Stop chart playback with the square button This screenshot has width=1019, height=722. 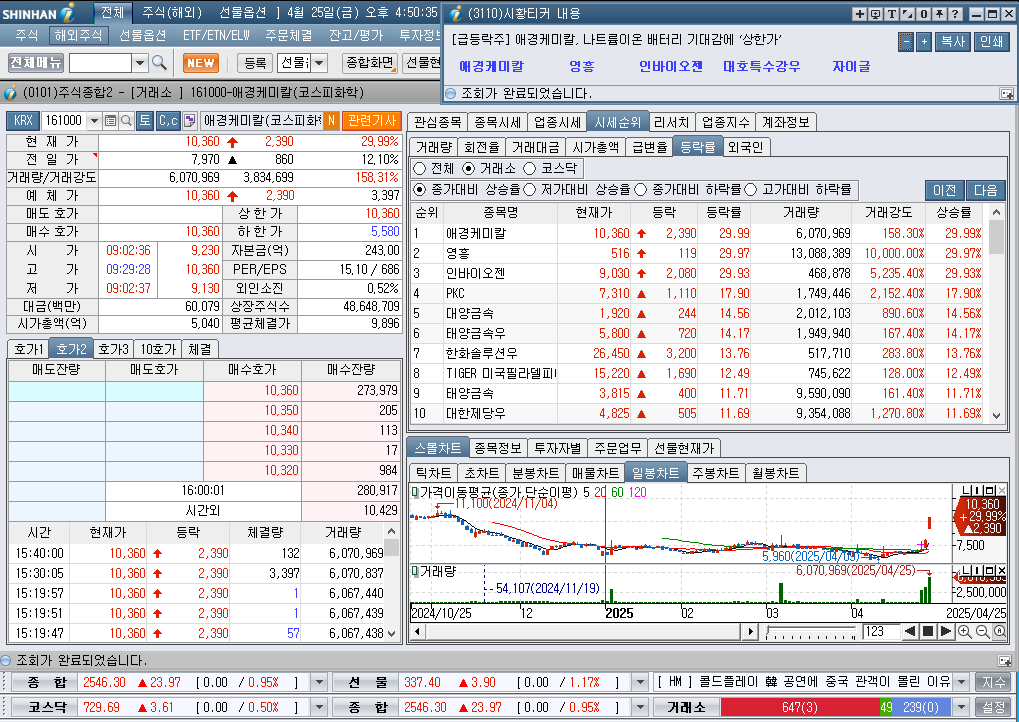928,632
